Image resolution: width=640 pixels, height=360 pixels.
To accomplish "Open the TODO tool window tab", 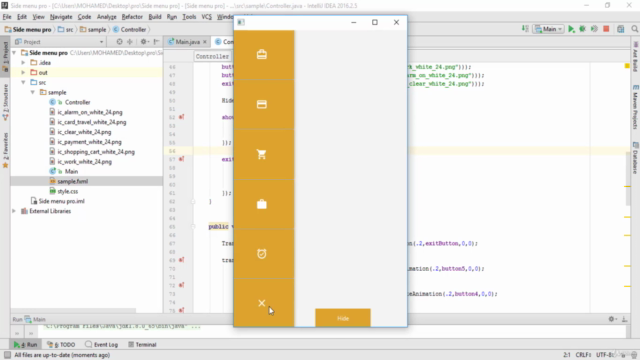I will click(x=61, y=344).
